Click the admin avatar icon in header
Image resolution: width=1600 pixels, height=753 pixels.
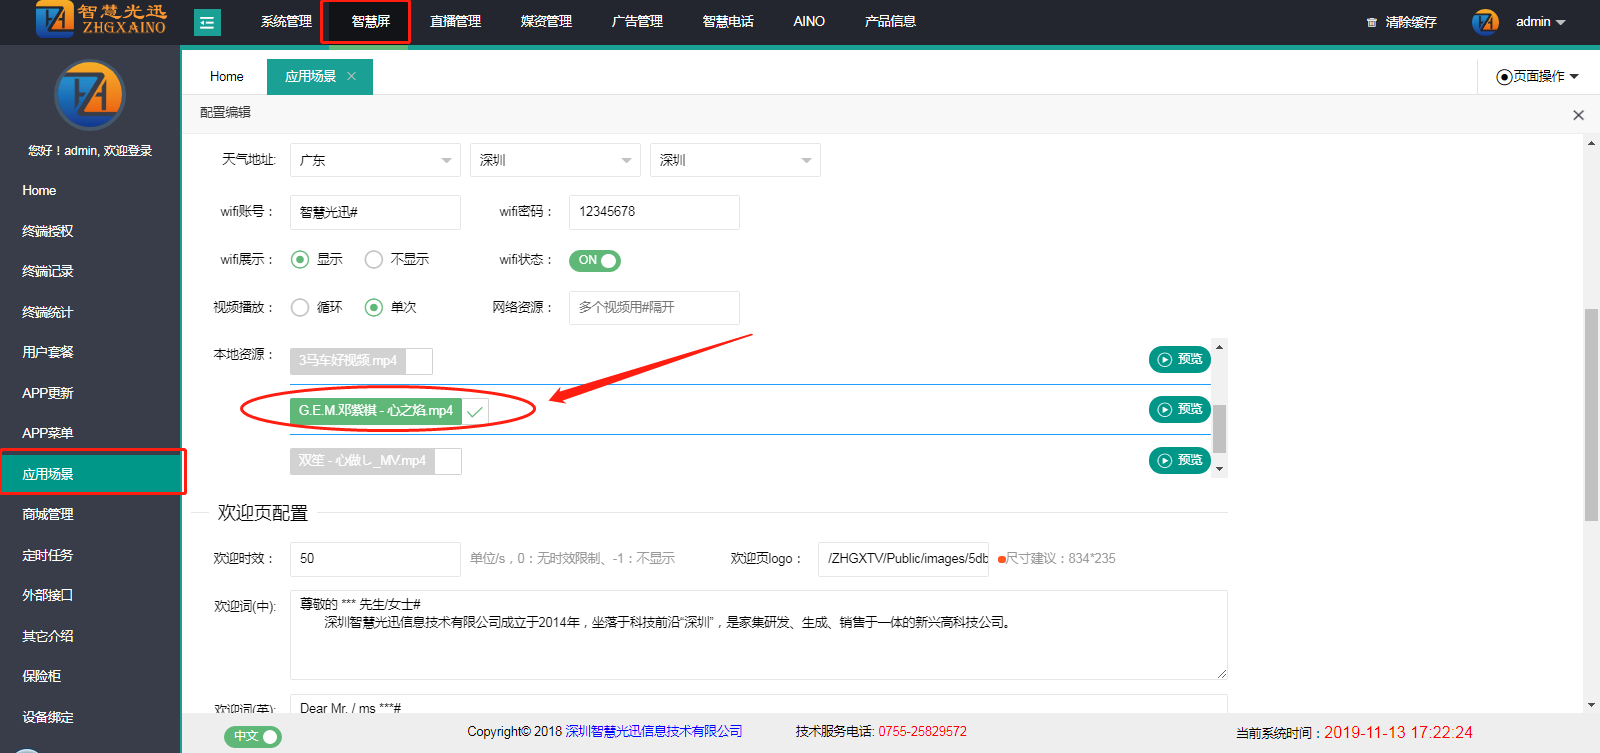point(1485,22)
